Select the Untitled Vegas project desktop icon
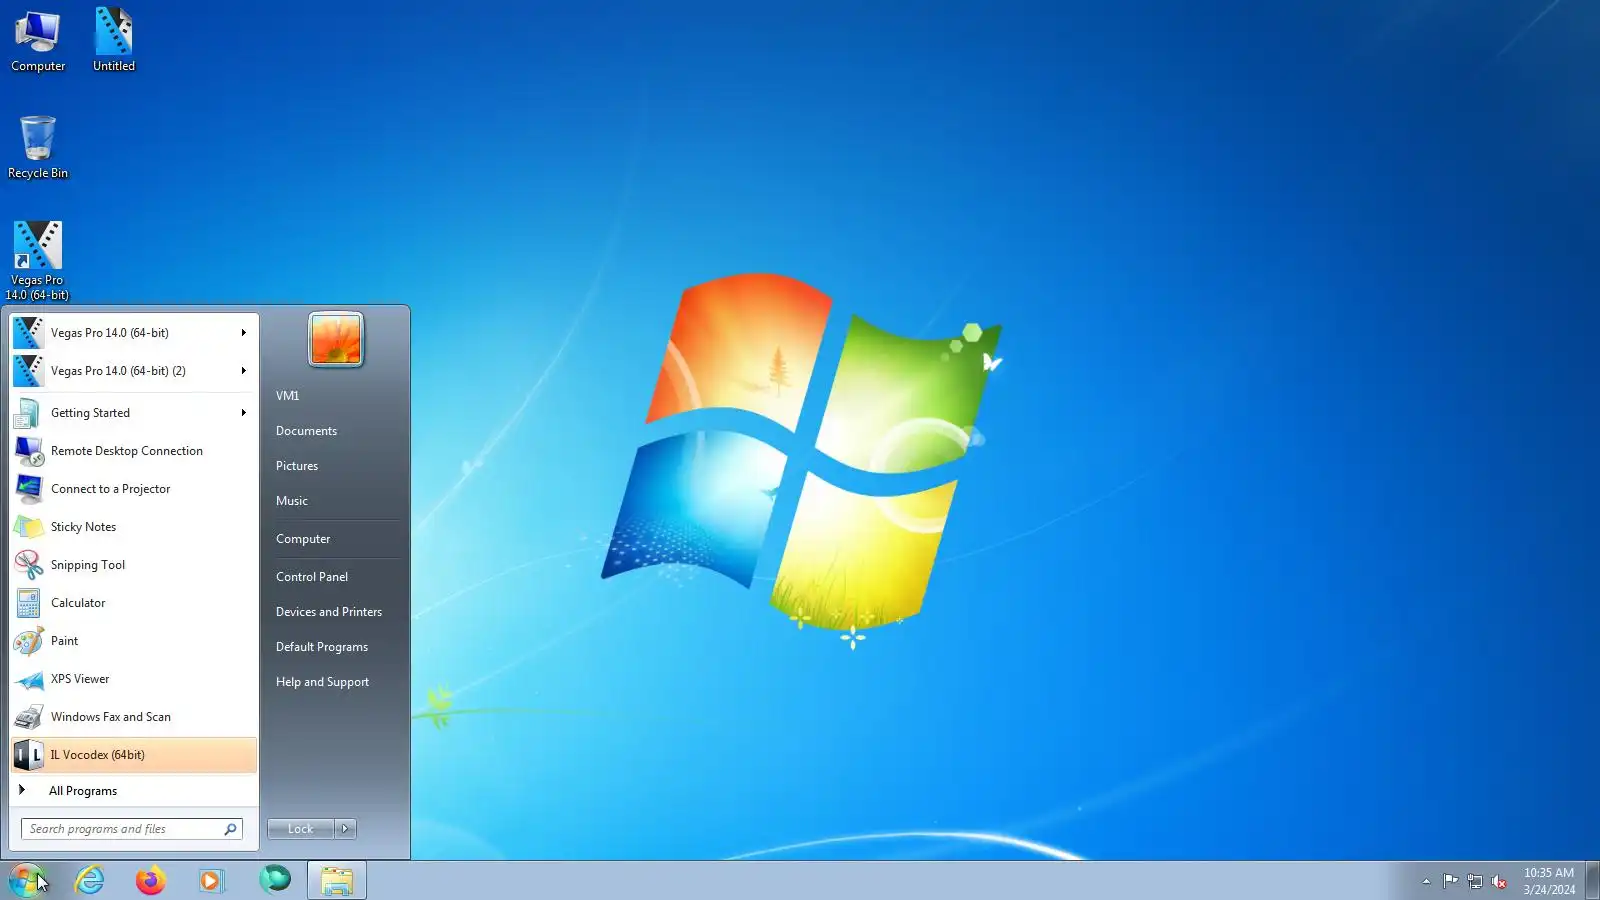The height and width of the screenshot is (900, 1600). (114, 41)
